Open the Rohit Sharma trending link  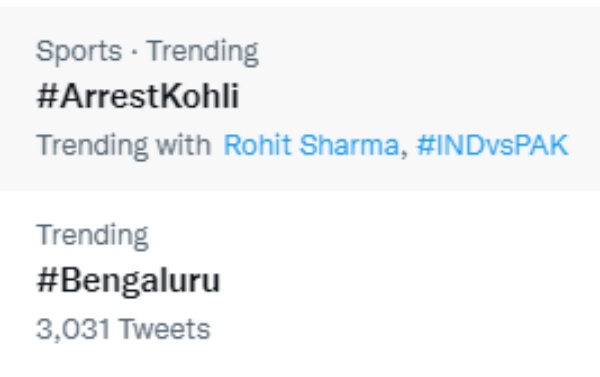click(311, 145)
